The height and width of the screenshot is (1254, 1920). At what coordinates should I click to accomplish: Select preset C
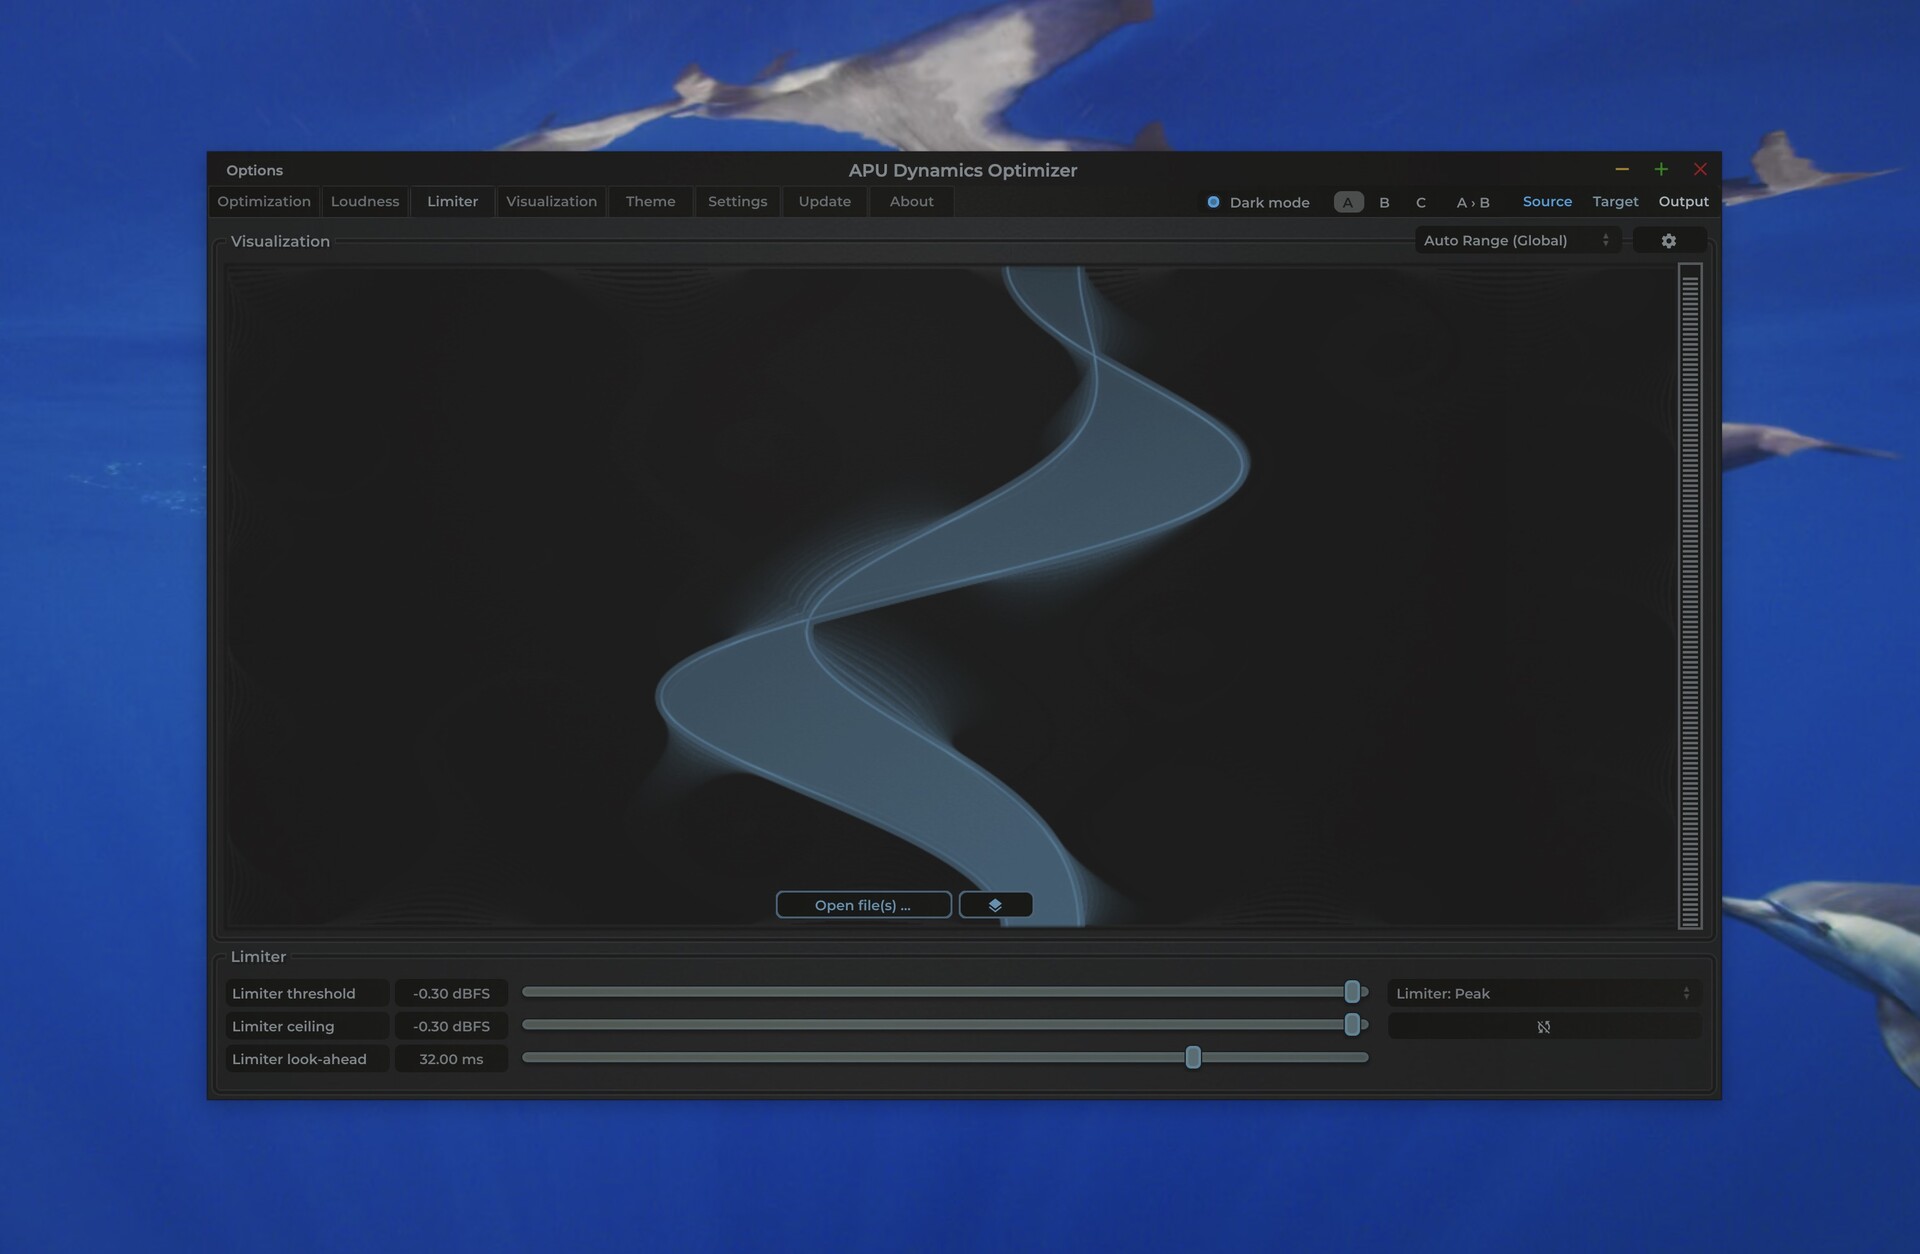coord(1420,202)
